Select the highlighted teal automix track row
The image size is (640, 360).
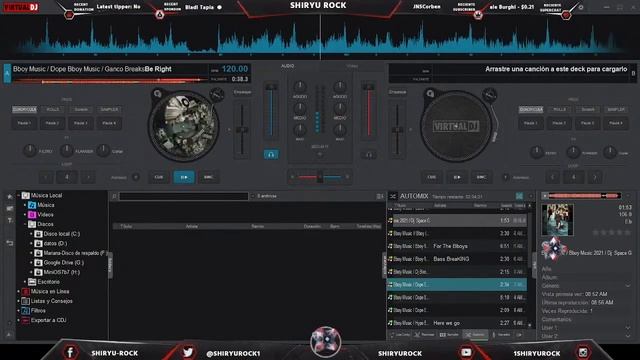[x=457, y=284]
